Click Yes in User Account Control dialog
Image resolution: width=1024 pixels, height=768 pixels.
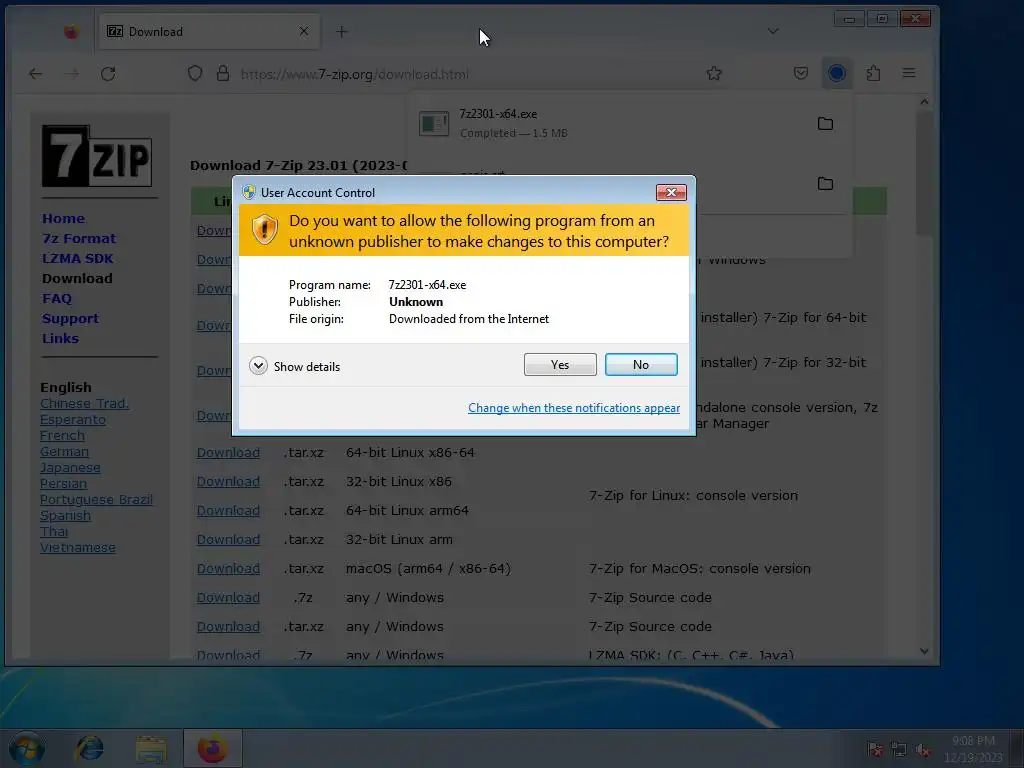point(560,364)
